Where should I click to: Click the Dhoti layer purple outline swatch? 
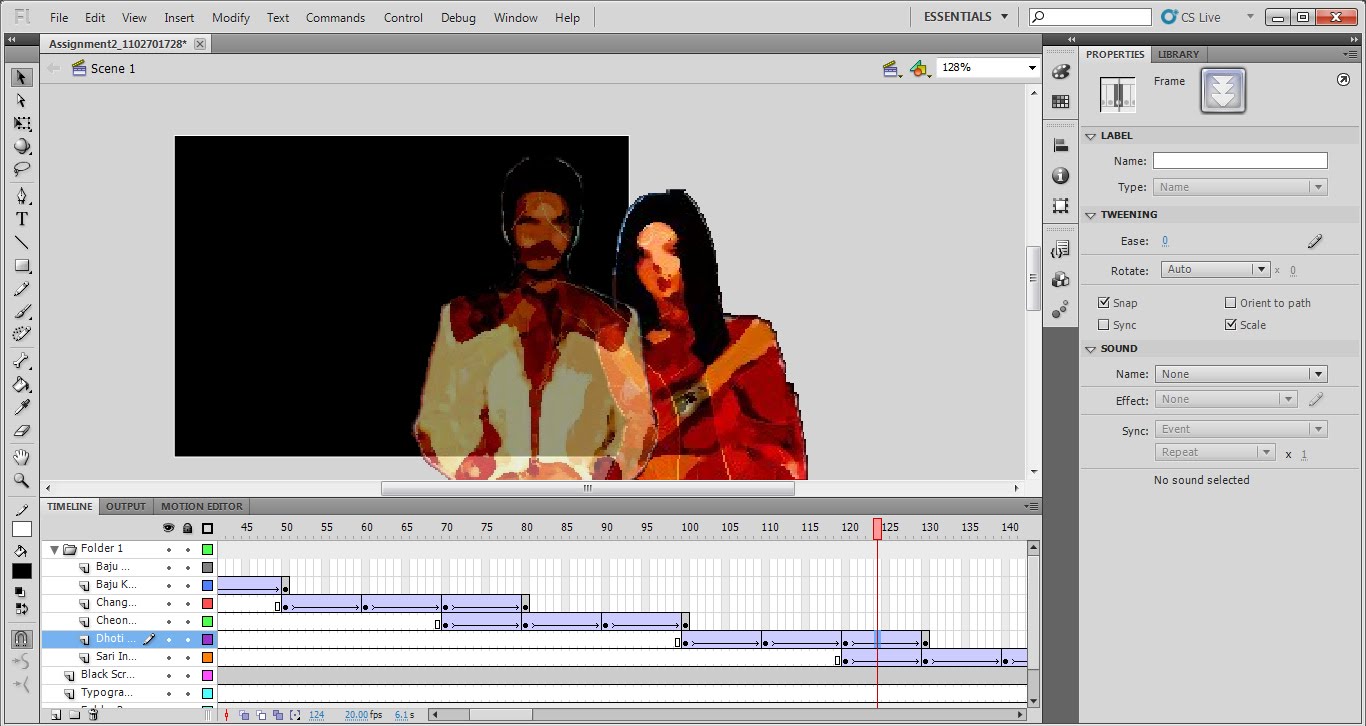pyautogui.click(x=207, y=639)
